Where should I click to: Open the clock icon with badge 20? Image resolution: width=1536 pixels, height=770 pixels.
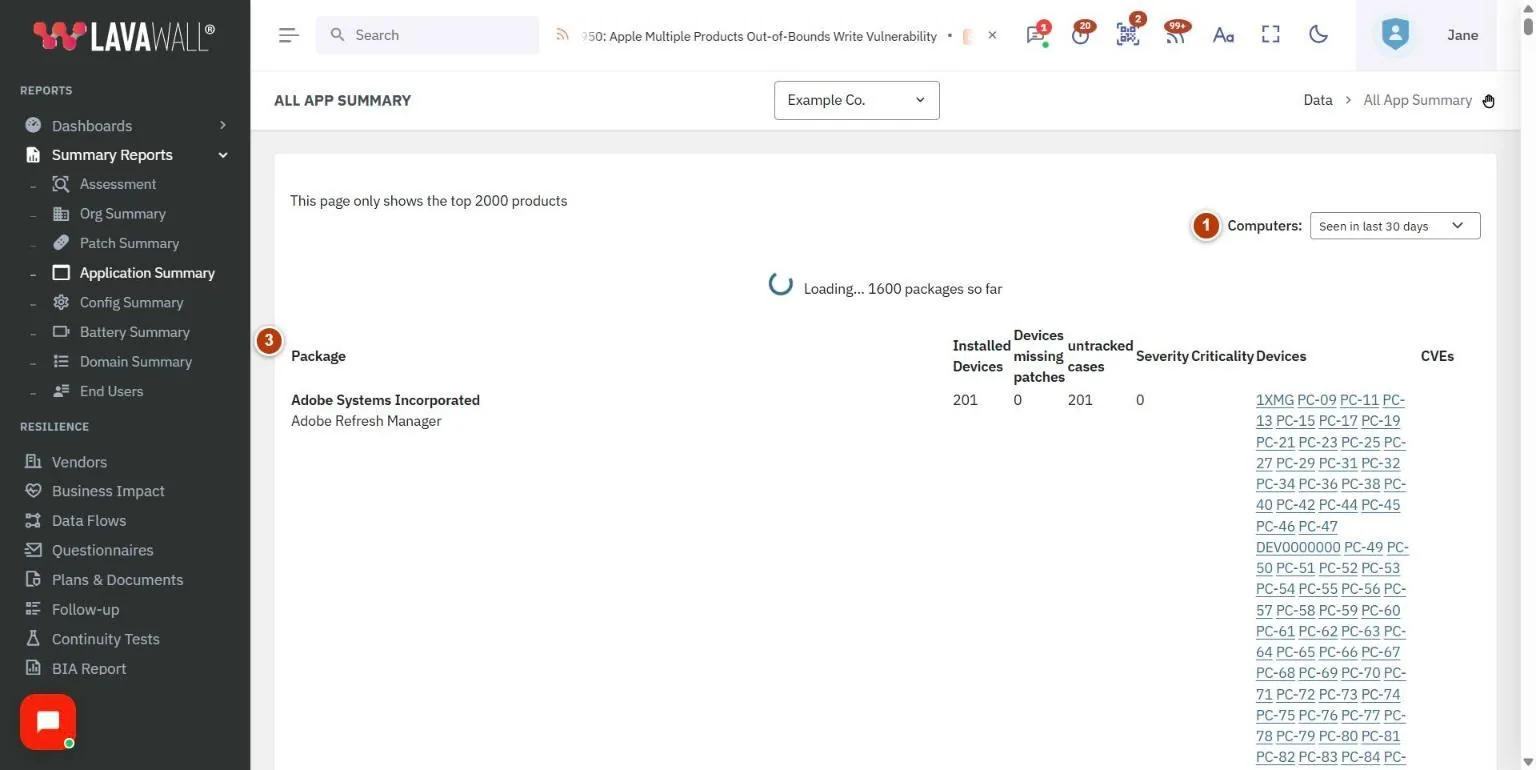(1080, 35)
